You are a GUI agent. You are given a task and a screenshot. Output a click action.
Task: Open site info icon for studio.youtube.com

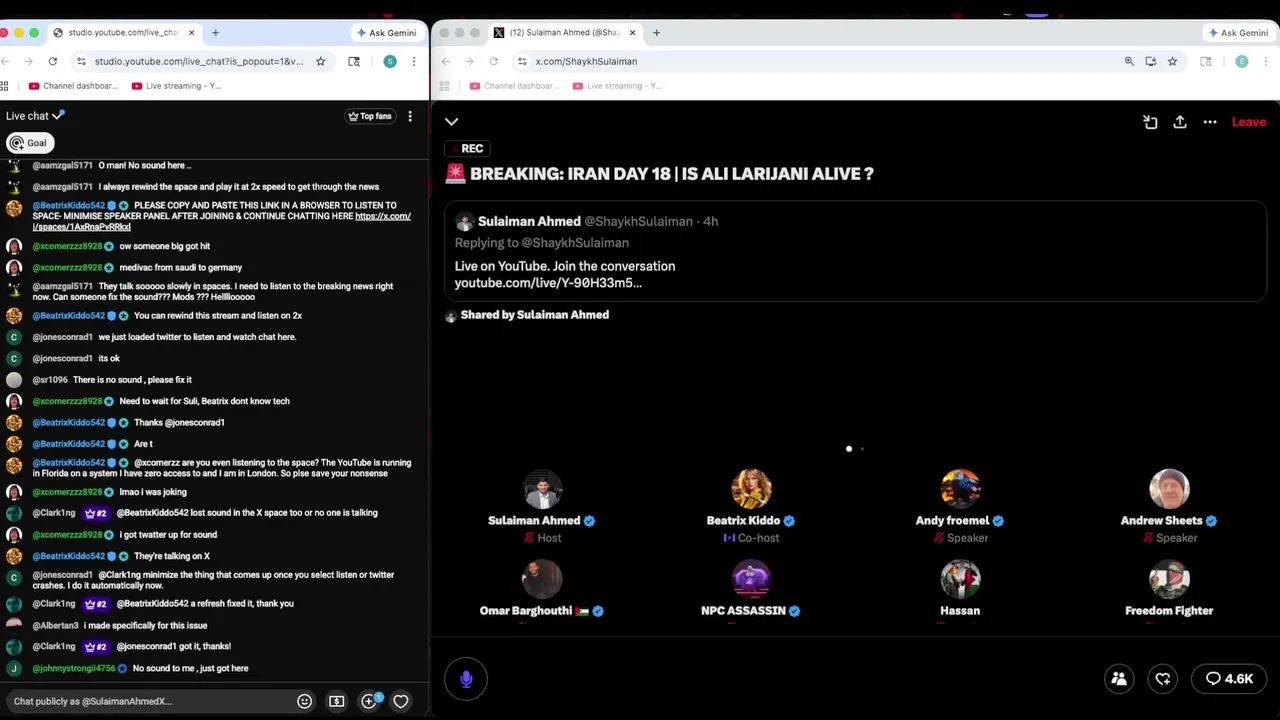(81, 61)
